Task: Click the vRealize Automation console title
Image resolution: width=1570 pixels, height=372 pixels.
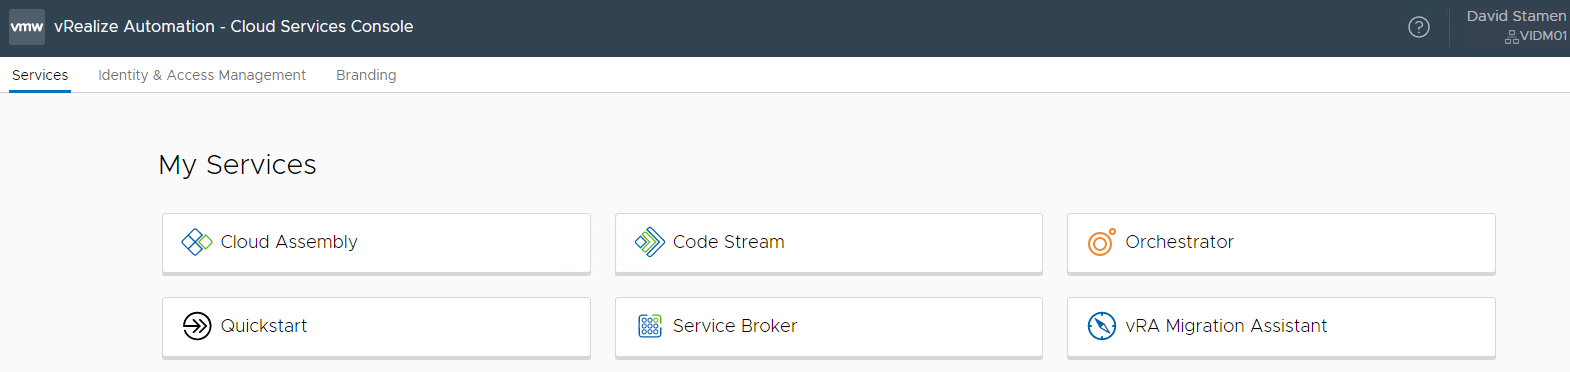Action: coord(234,27)
